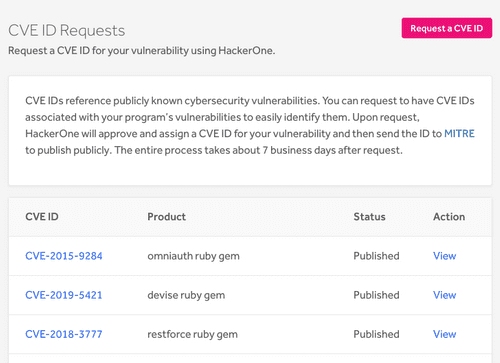Screen dimensions: 500x363
Task: Click the CVE IDs description paragraph
Action: [250, 125]
